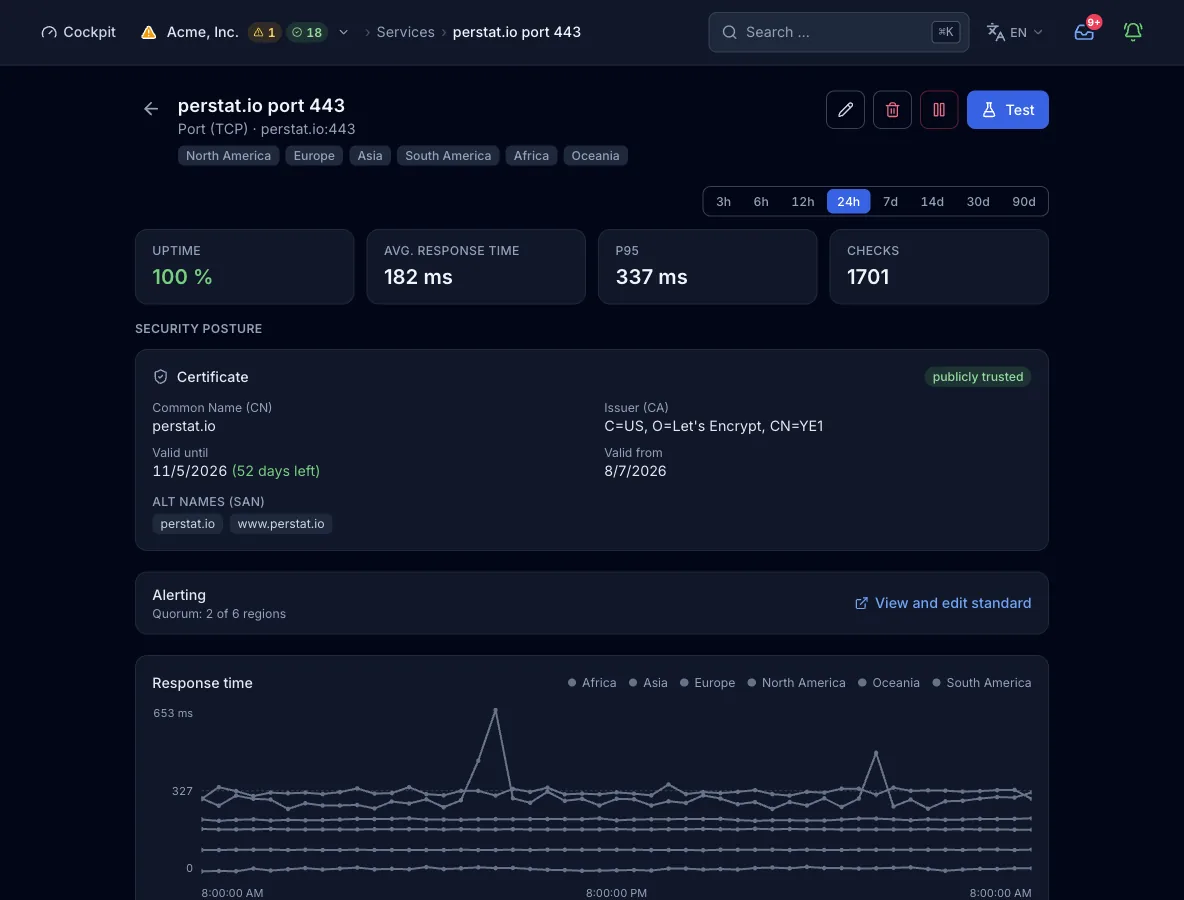Select the 90d time range
1184x900 pixels.
click(1023, 202)
